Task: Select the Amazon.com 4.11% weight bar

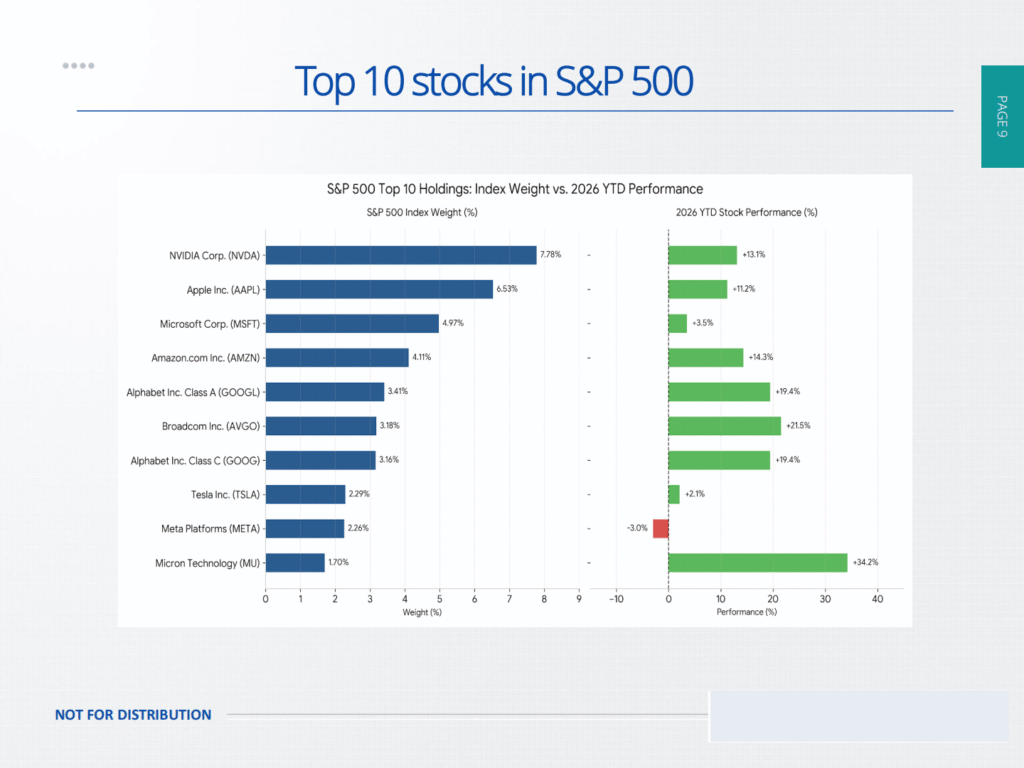Action: [337, 357]
